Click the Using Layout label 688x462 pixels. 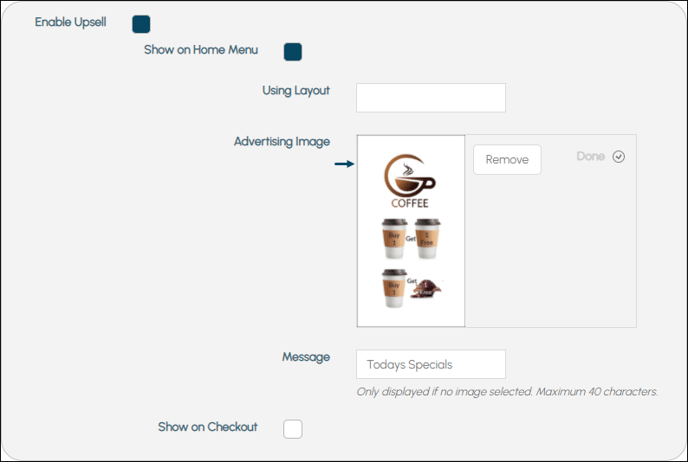click(296, 90)
